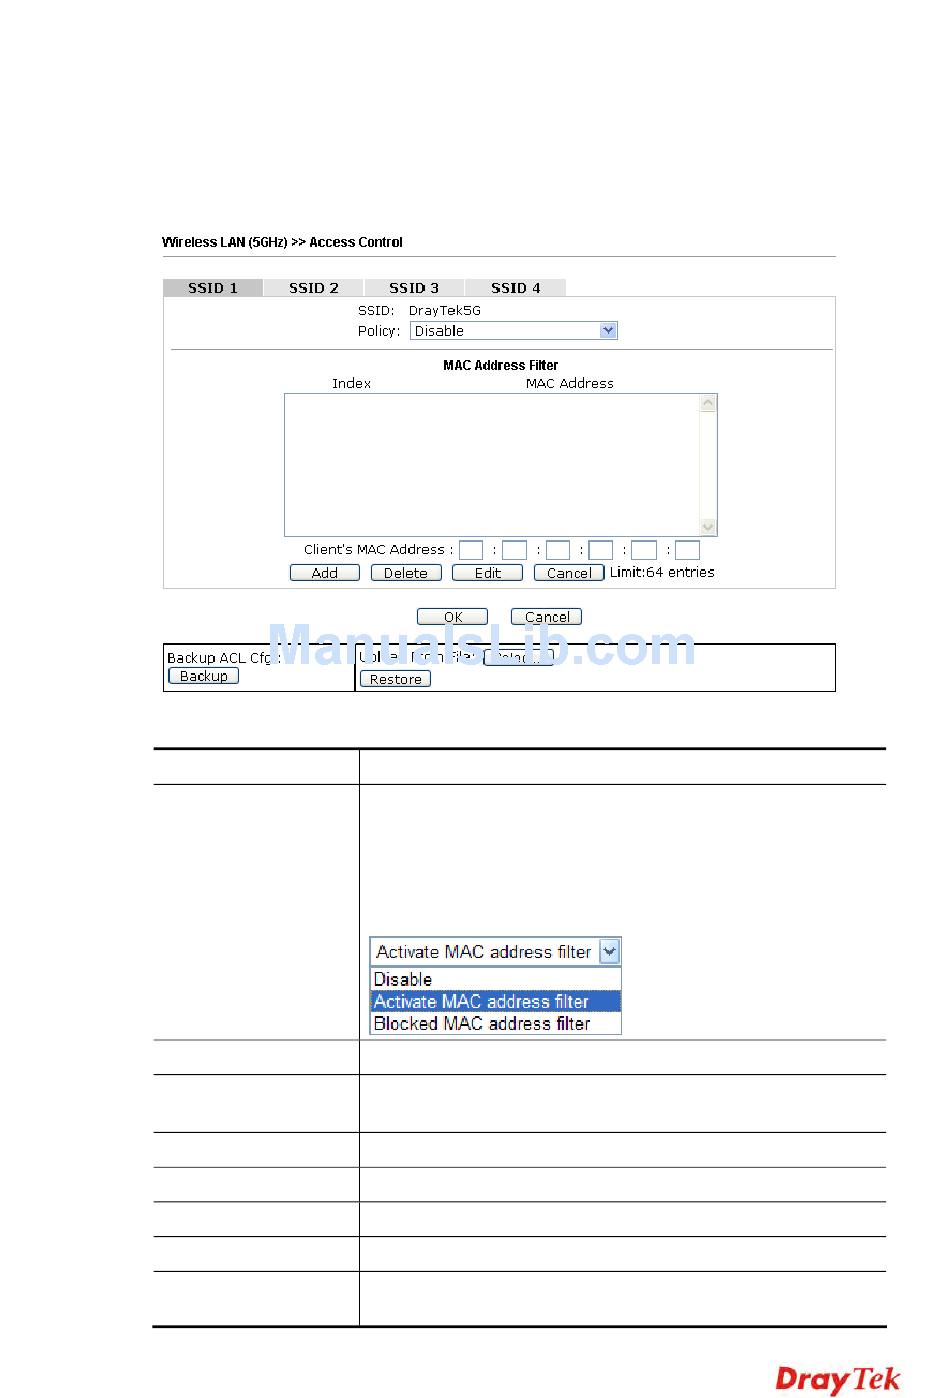Image resolution: width=950 pixels, height=1398 pixels.
Task: Click the 'MAC Address' column header
Action: tap(570, 383)
